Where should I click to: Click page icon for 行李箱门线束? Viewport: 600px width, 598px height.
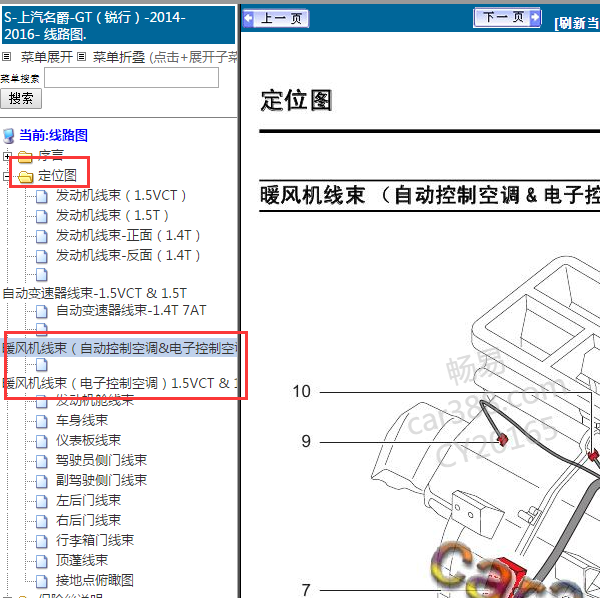click(41, 541)
